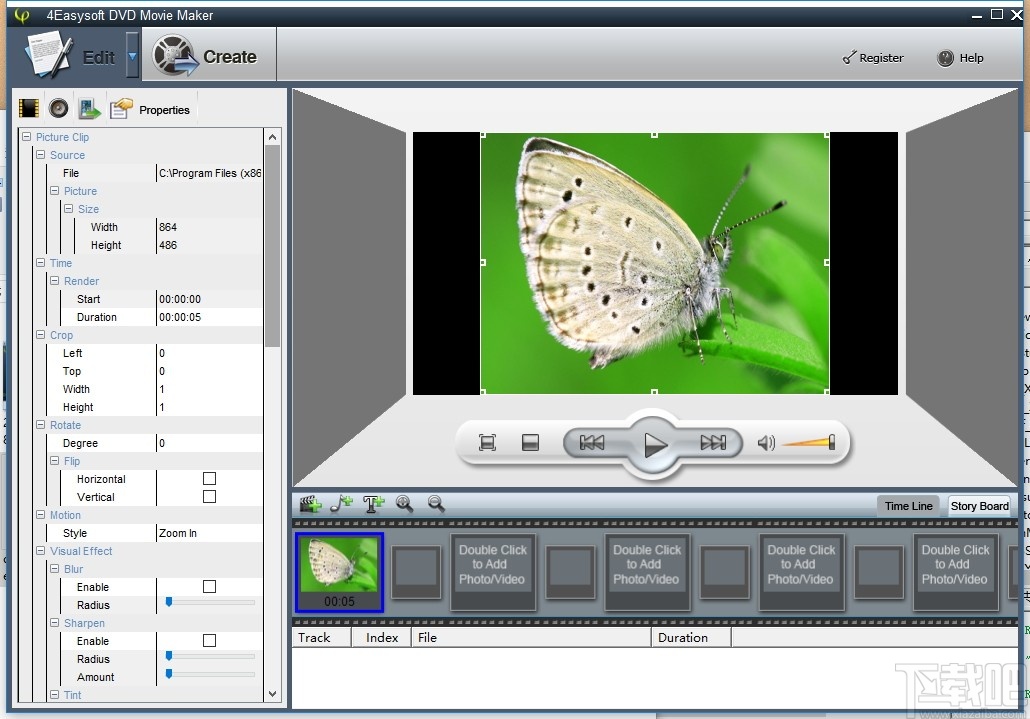Click the add audio icon on timeline toolbar
Screen dimensions: 1030x719
point(341,503)
